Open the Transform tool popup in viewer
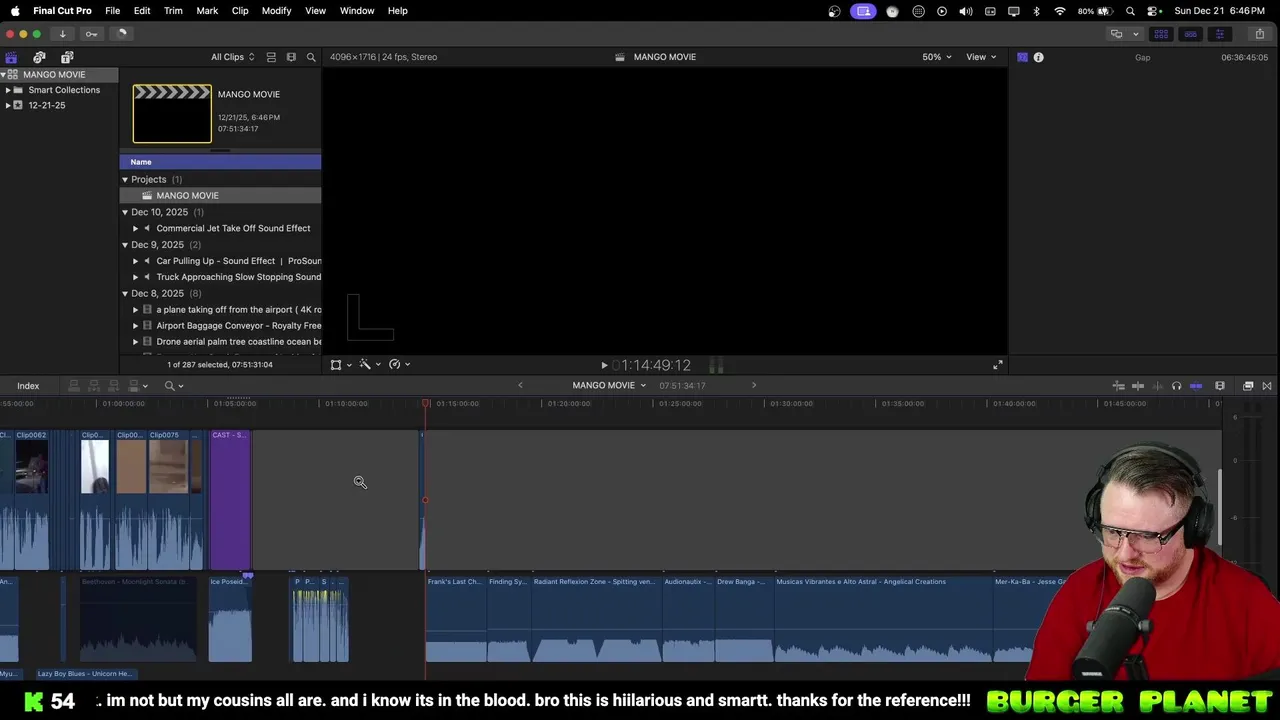Image resolution: width=1280 pixels, height=720 pixels. pos(340,365)
